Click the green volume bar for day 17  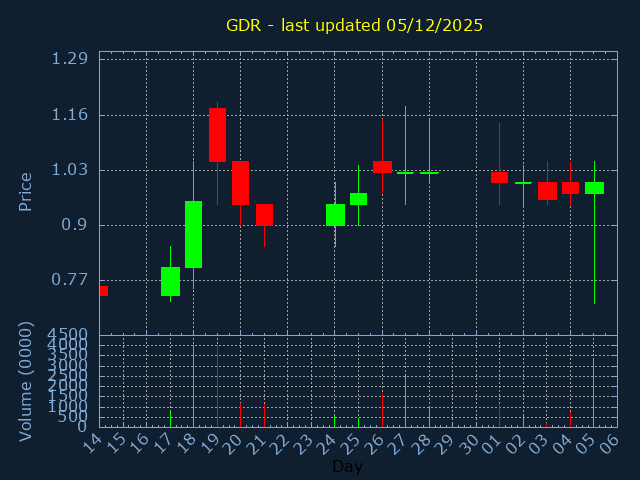click(170, 418)
